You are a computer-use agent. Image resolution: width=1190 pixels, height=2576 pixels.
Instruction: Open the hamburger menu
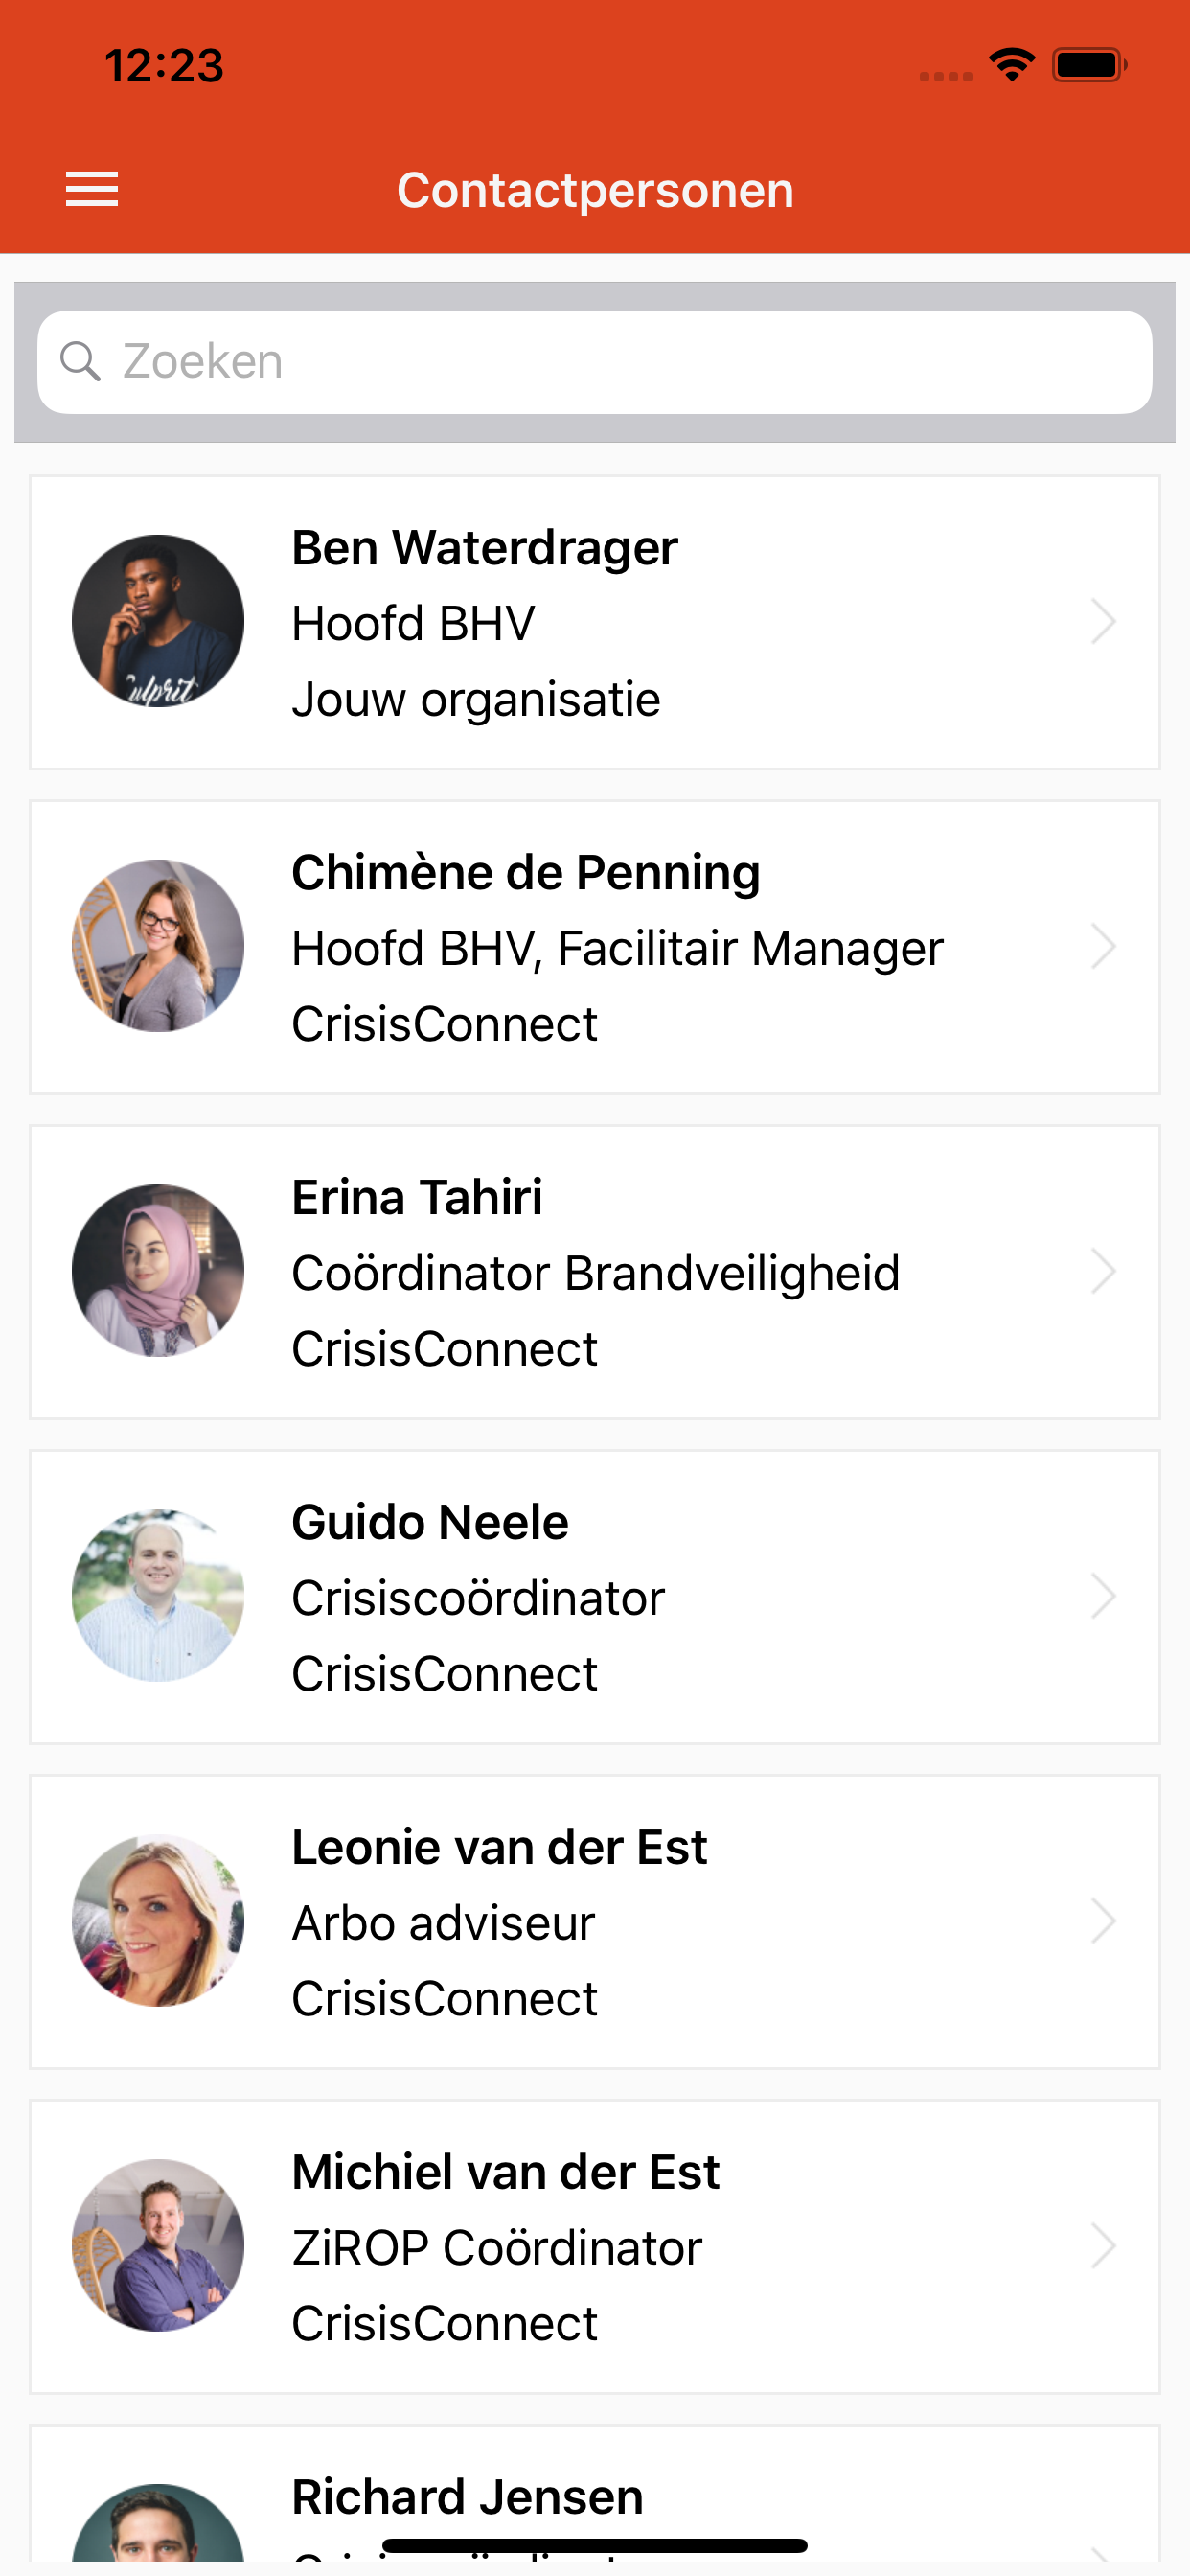[92, 189]
